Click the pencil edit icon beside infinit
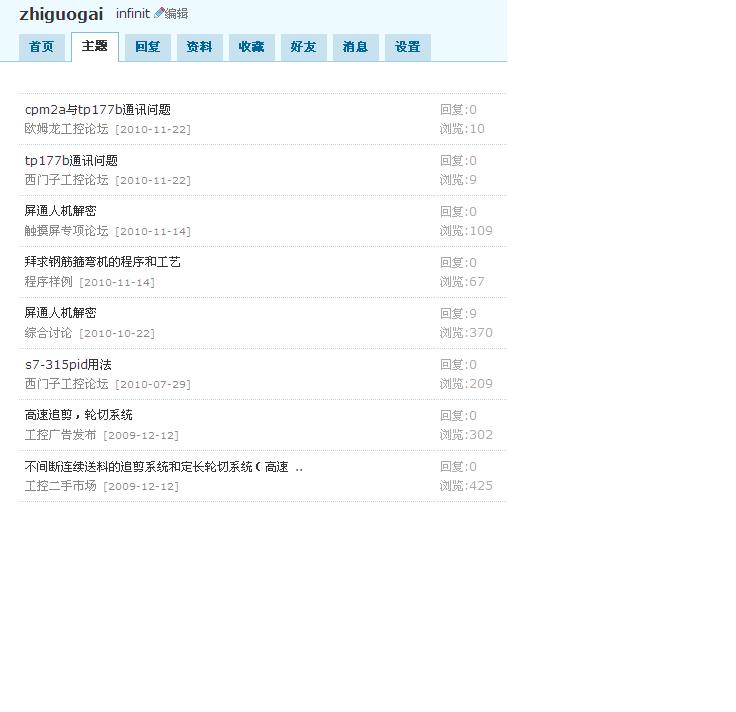This screenshot has height=712, width=736. click(159, 13)
